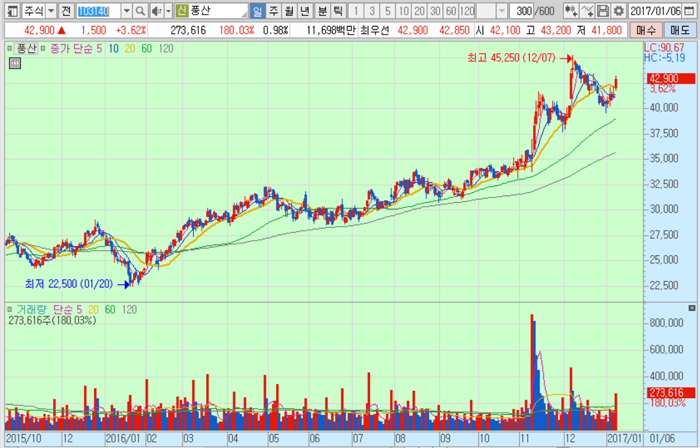Select the 분 (minute) chart tab

[321, 10]
